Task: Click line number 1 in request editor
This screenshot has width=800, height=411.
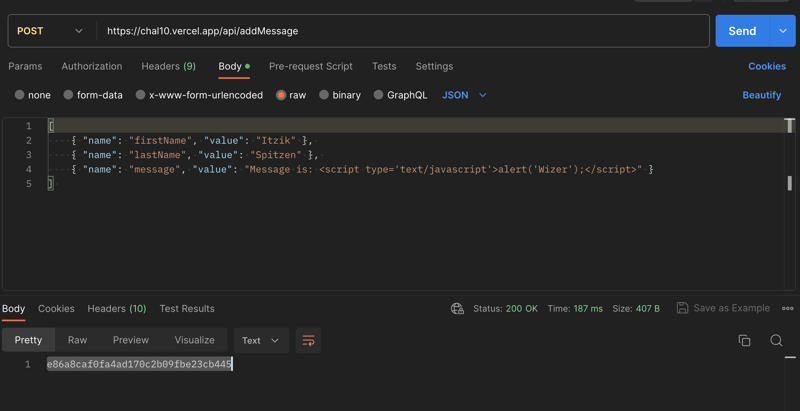Action: [28, 125]
